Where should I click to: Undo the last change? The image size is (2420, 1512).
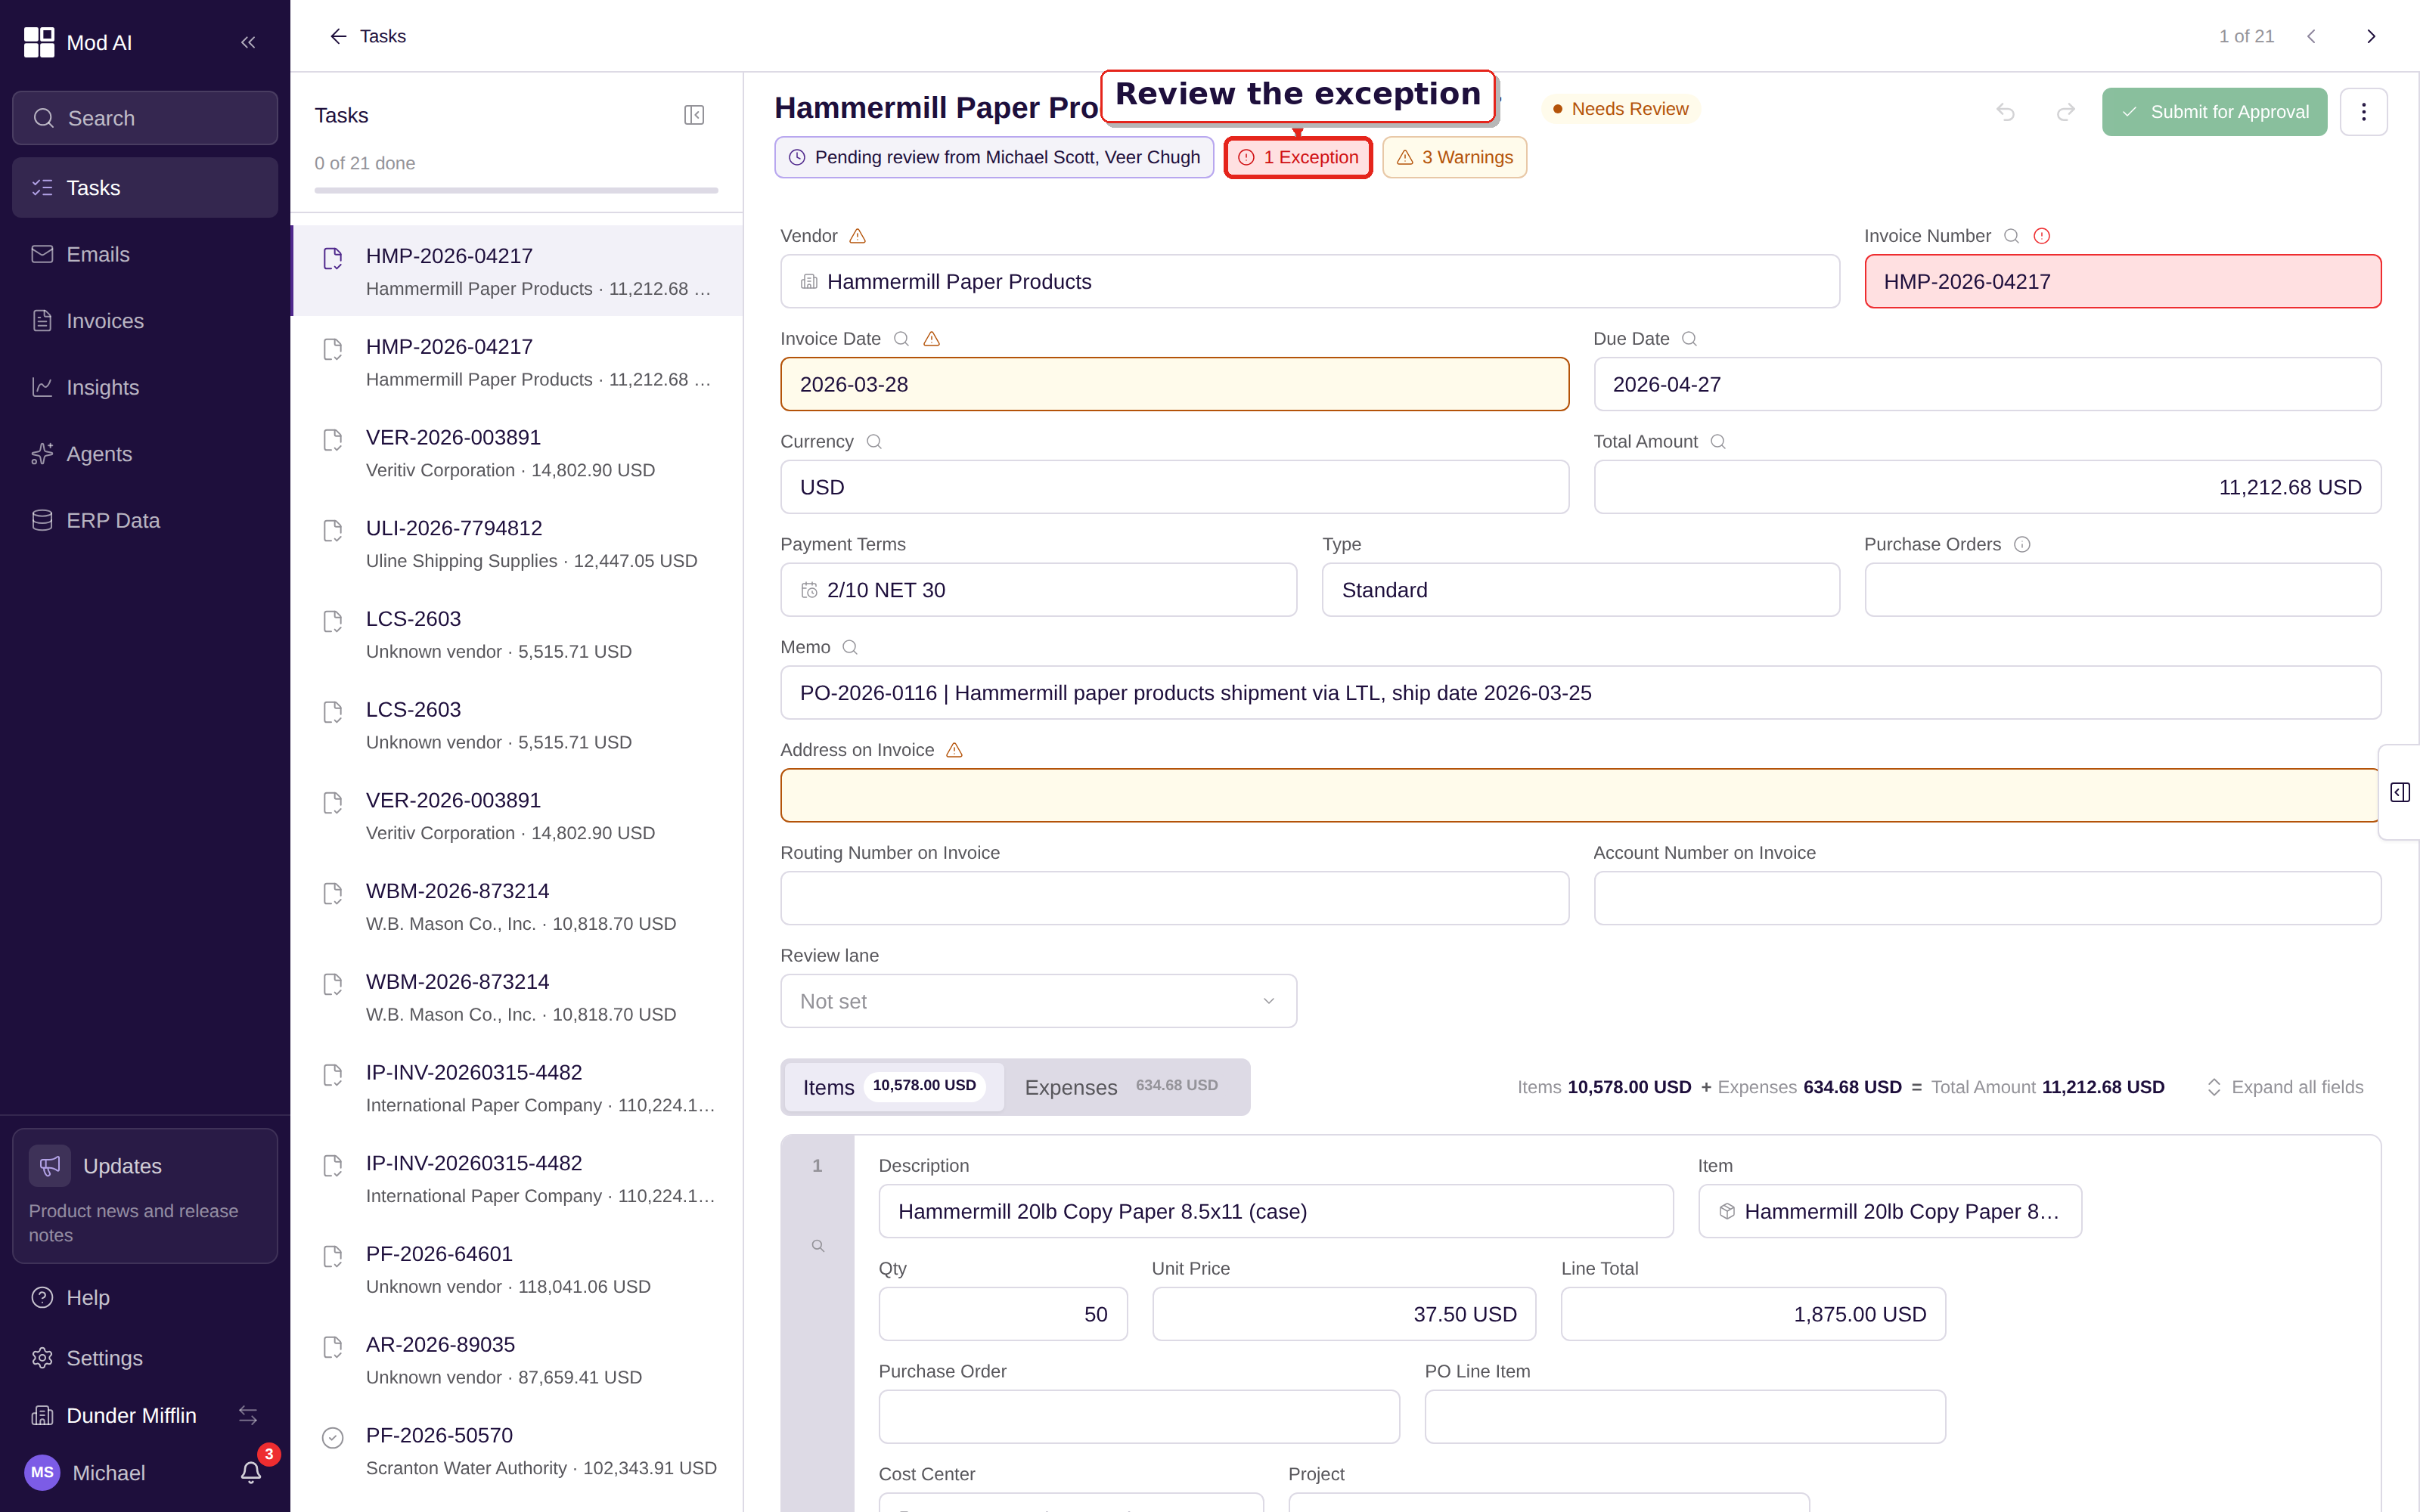(x=2005, y=112)
